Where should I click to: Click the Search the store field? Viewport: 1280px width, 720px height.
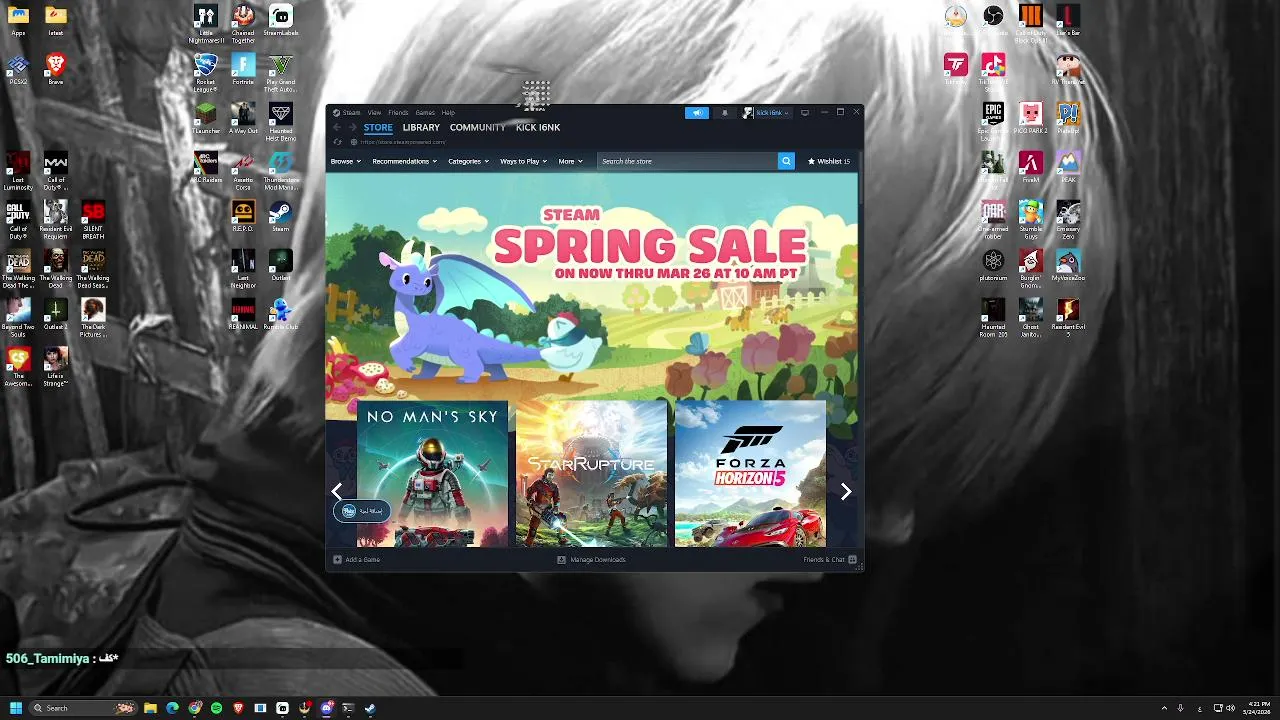(688, 161)
